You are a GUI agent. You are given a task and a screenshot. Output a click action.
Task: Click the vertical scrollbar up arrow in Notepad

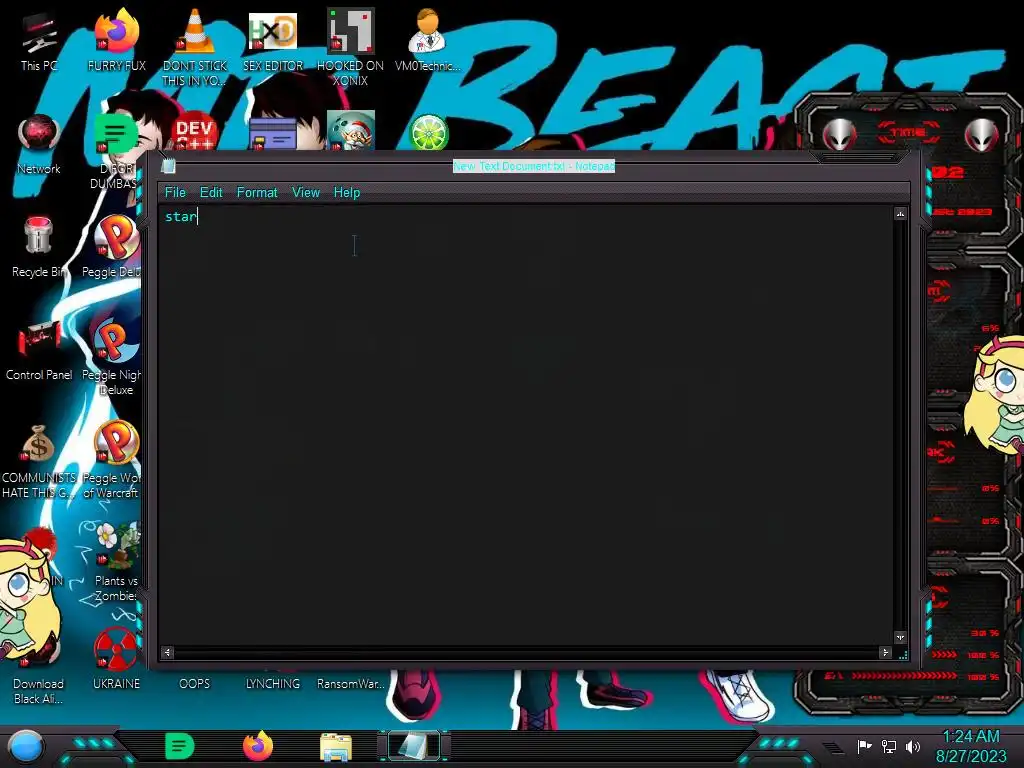[901, 214]
